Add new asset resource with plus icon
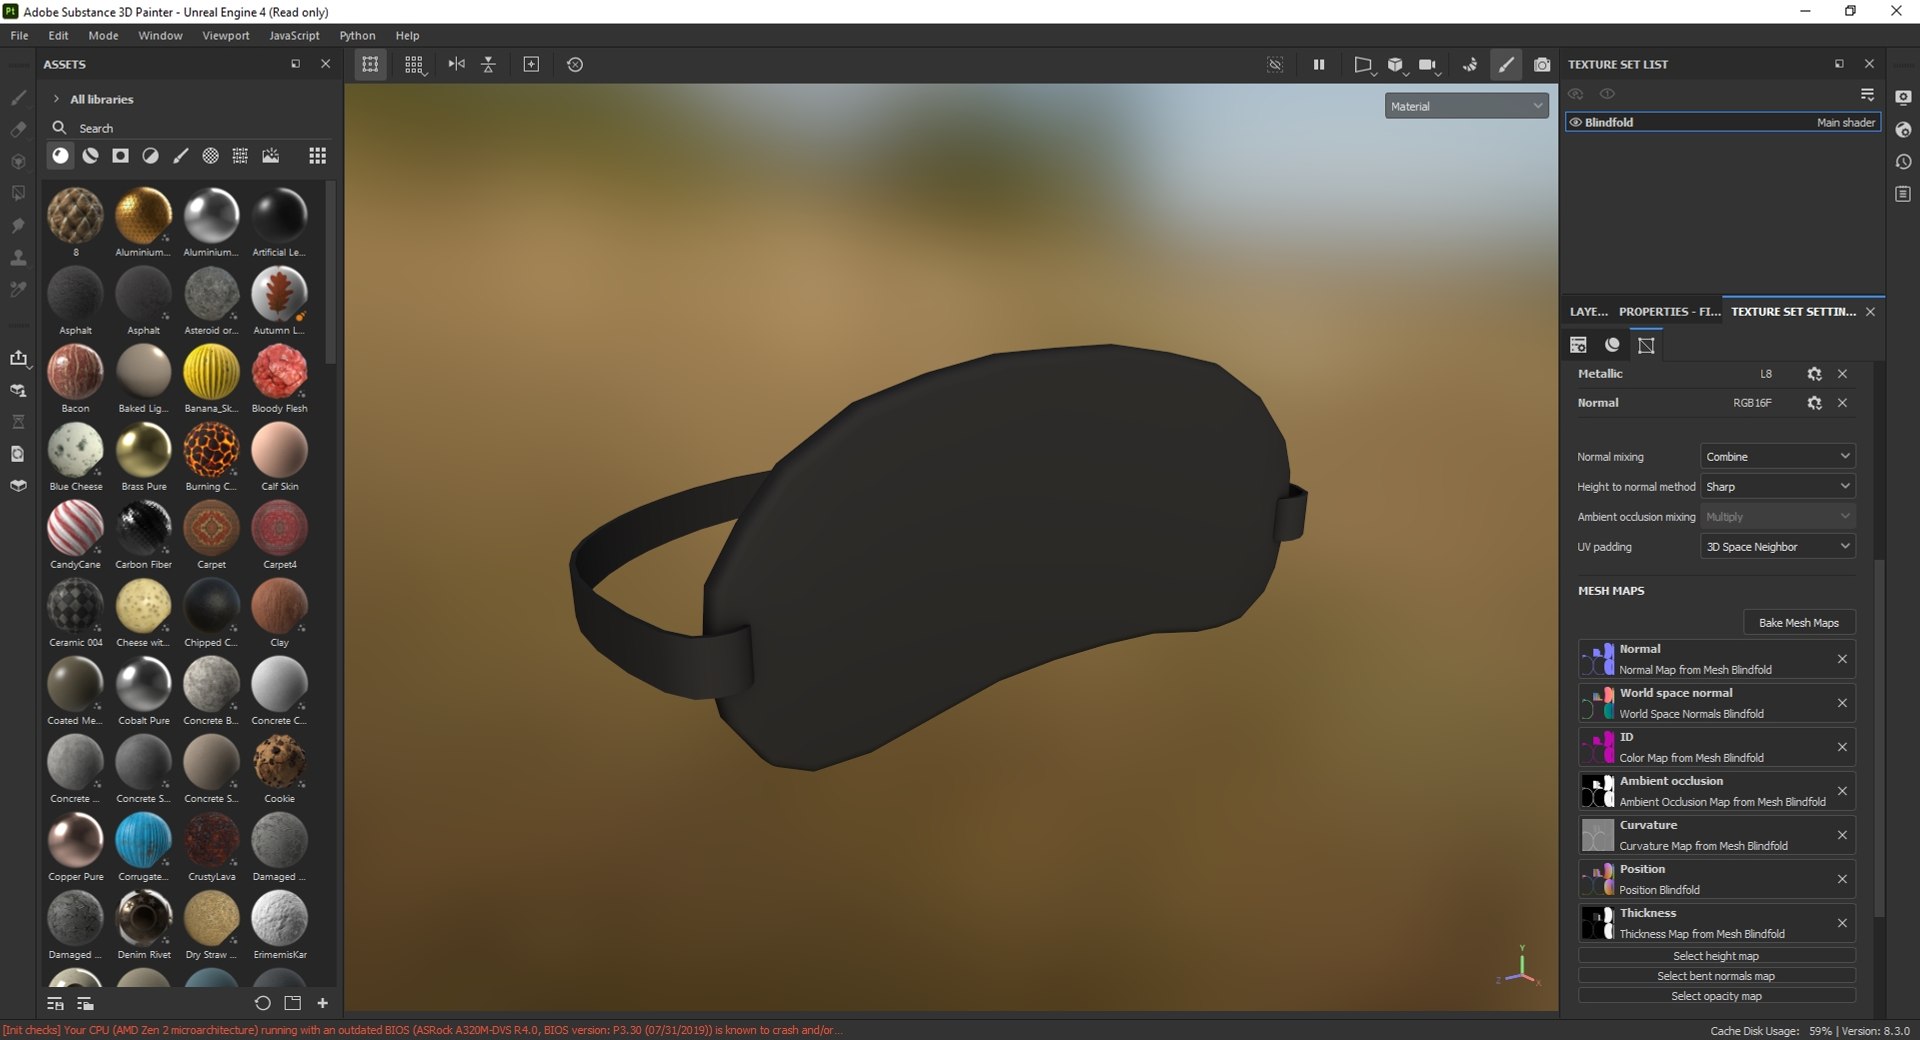Screen dimensions: 1920x1040 [x=323, y=1003]
